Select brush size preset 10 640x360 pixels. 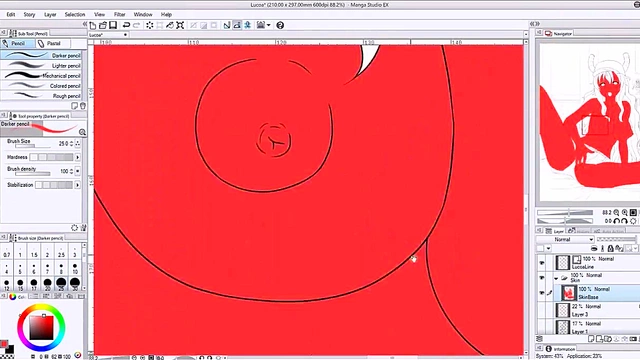pos(75,269)
